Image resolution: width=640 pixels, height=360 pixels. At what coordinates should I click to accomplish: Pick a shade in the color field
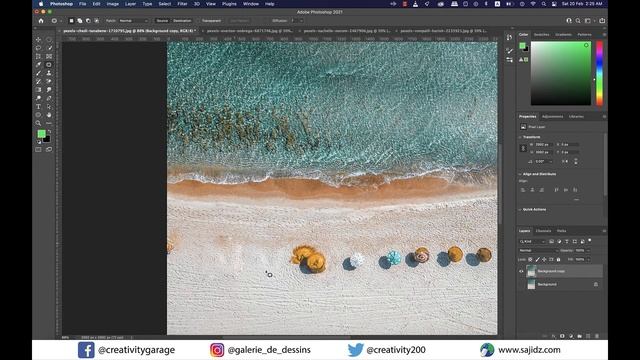pos(560,73)
